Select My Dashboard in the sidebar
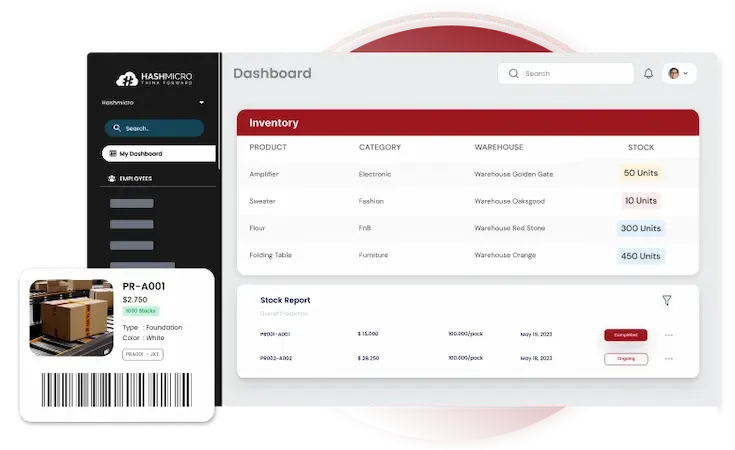The width and height of the screenshot is (735, 450). tap(158, 153)
